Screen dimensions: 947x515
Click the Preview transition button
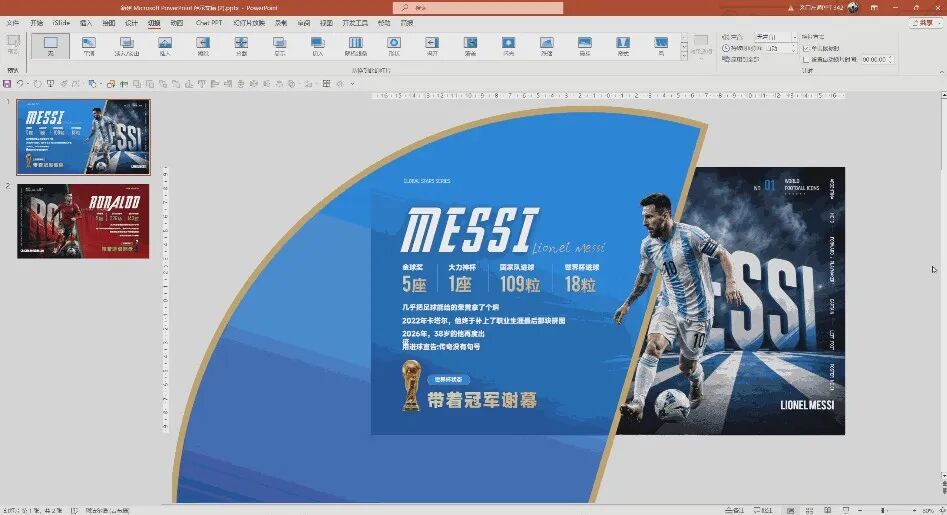[13, 45]
